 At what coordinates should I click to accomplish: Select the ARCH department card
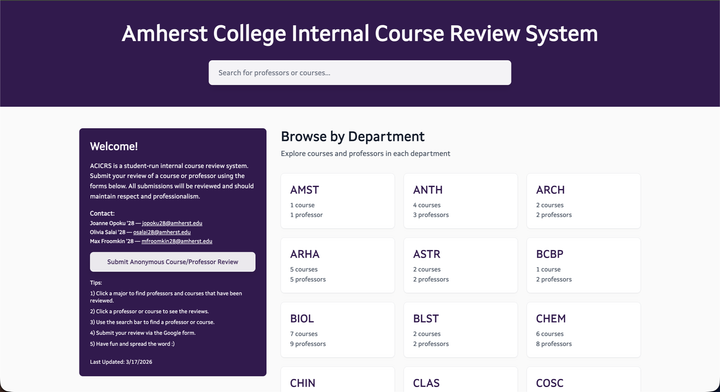[584, 201]
